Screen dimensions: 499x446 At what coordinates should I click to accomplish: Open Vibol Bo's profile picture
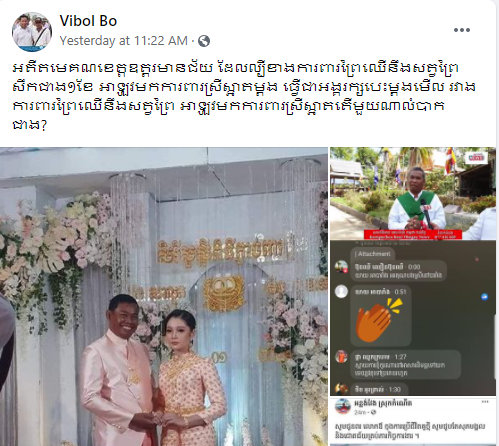(32, 32)
